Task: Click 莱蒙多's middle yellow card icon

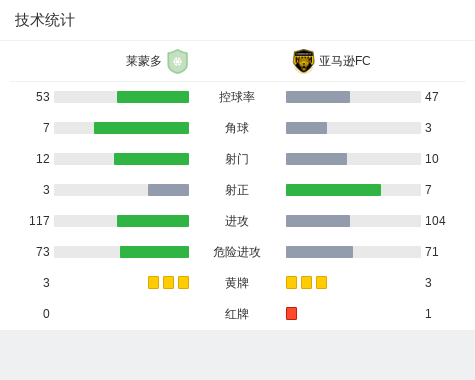Action: point(168,282)
